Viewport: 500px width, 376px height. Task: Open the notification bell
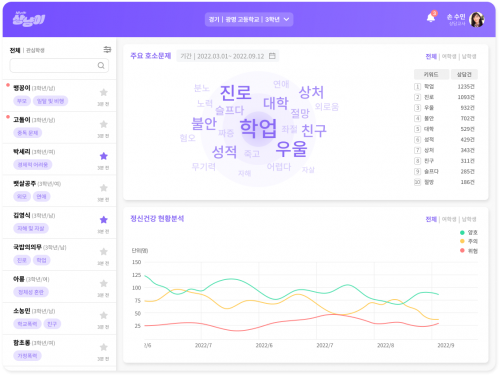click(431, 18)
